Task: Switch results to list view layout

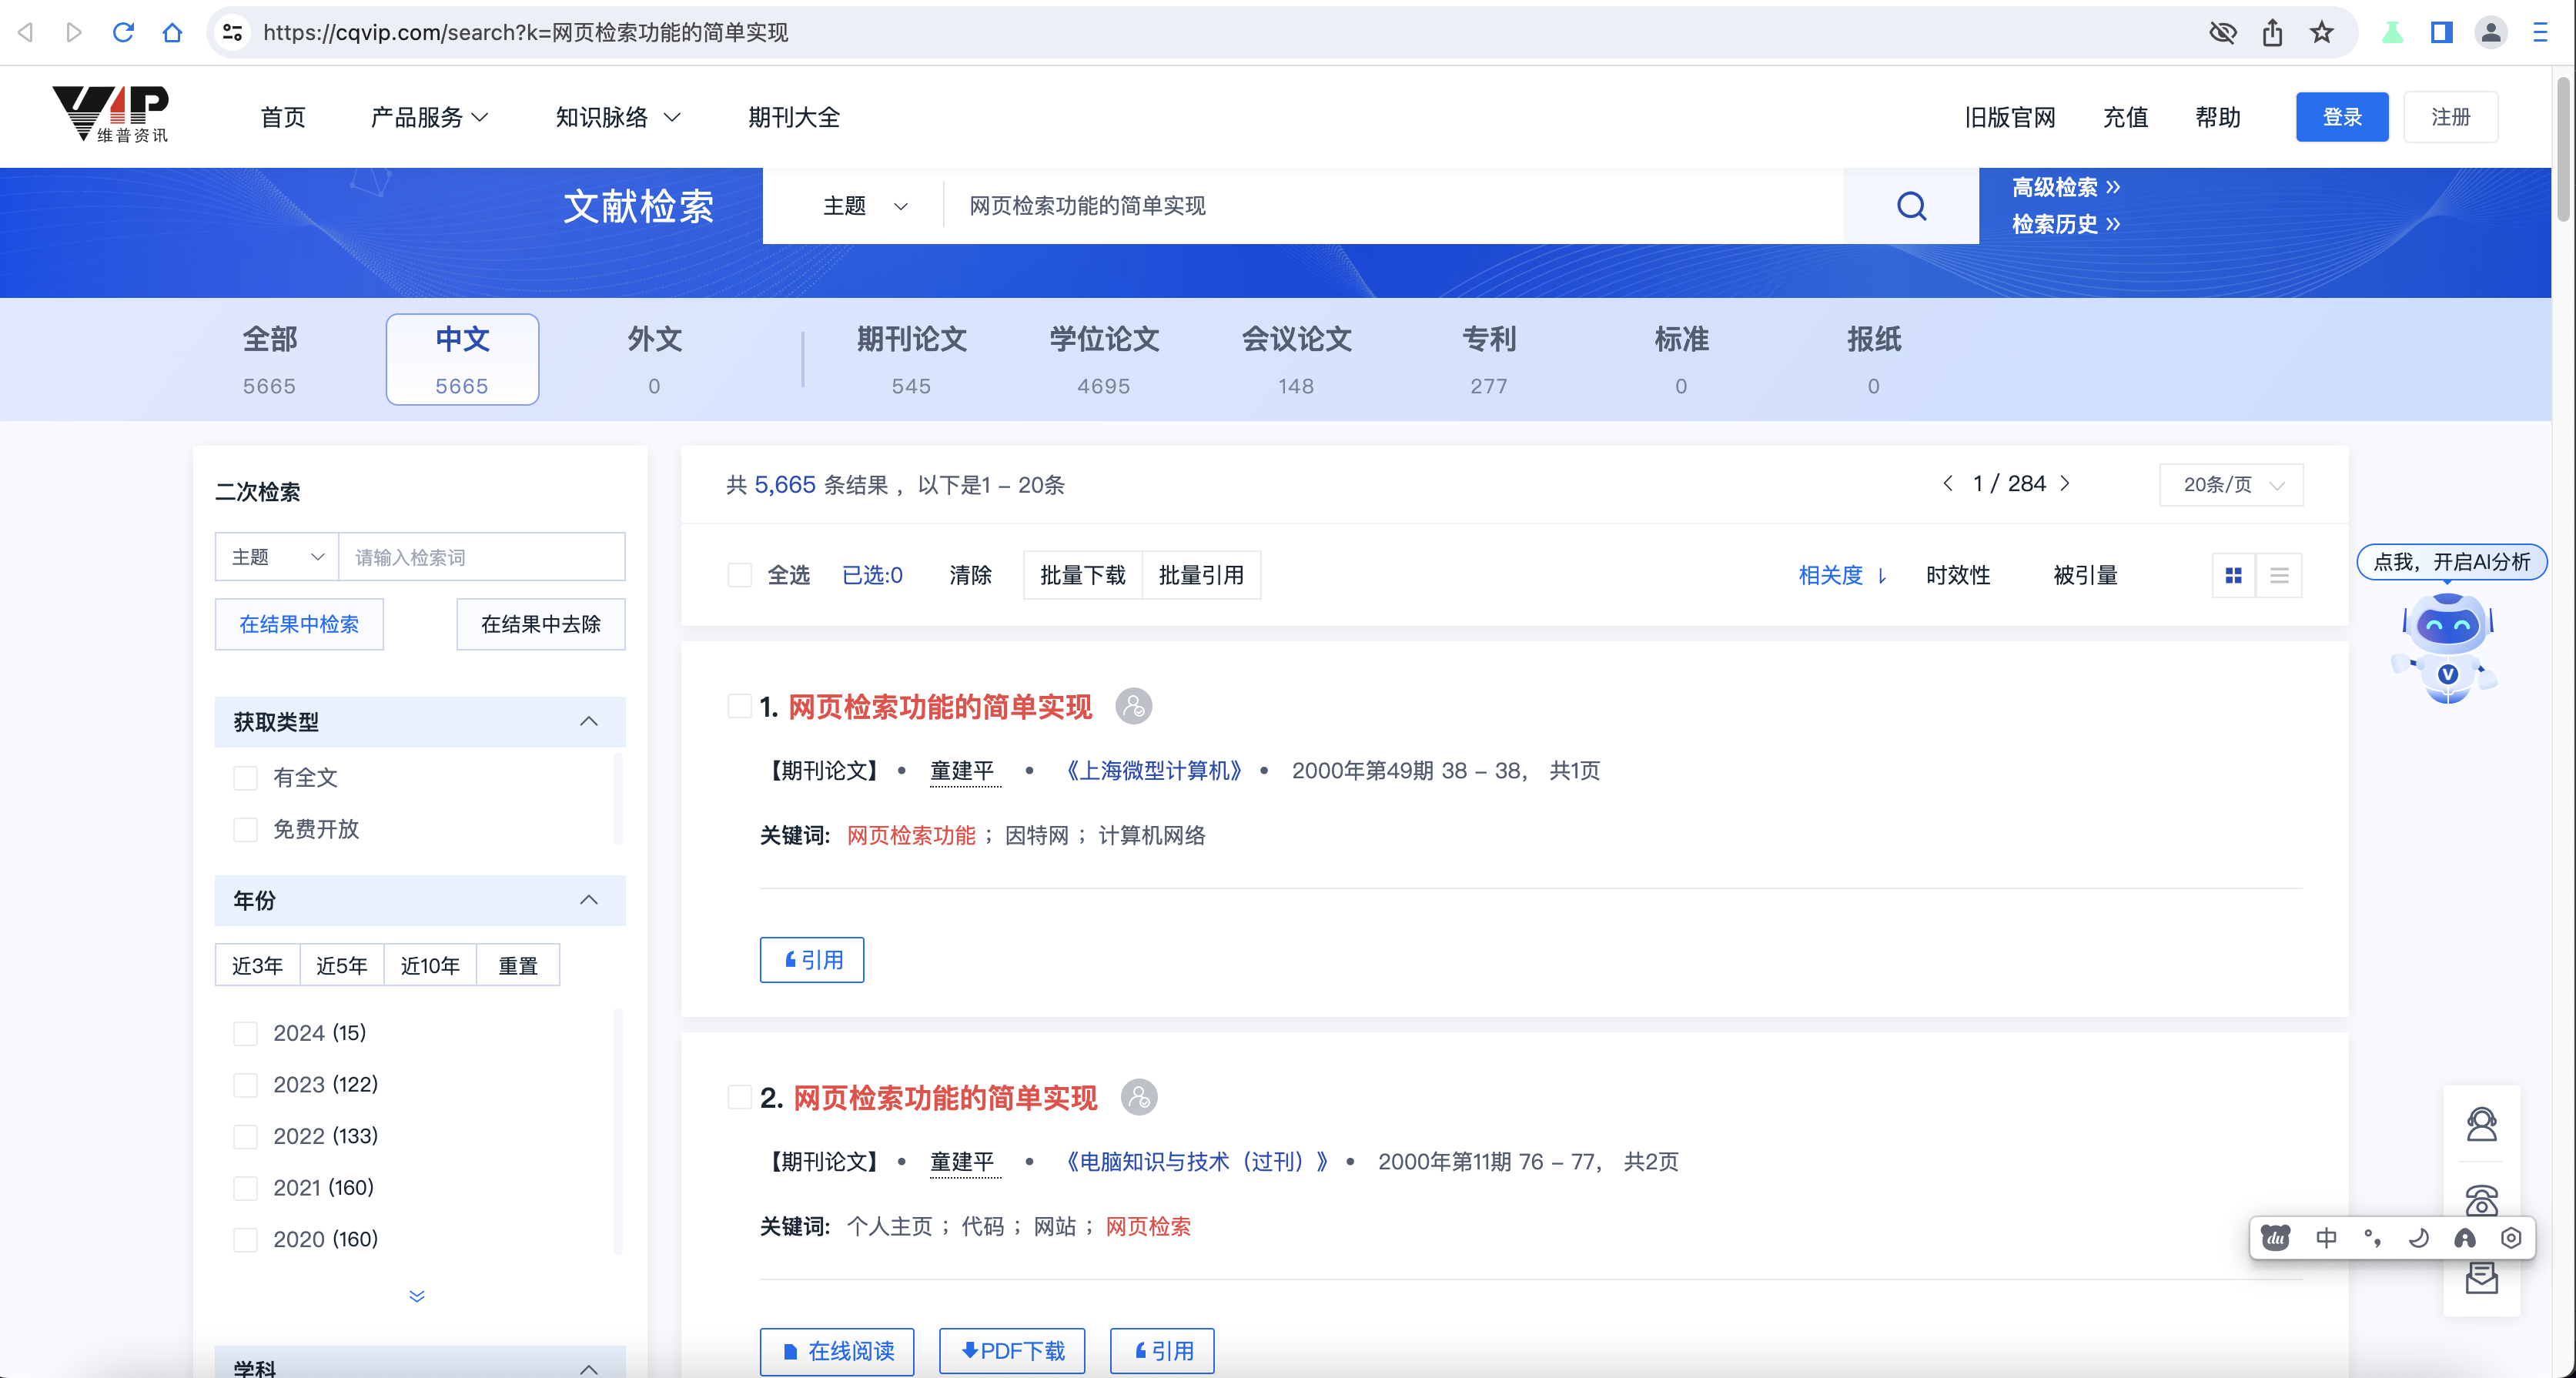Action: [x=2280, y=575]
